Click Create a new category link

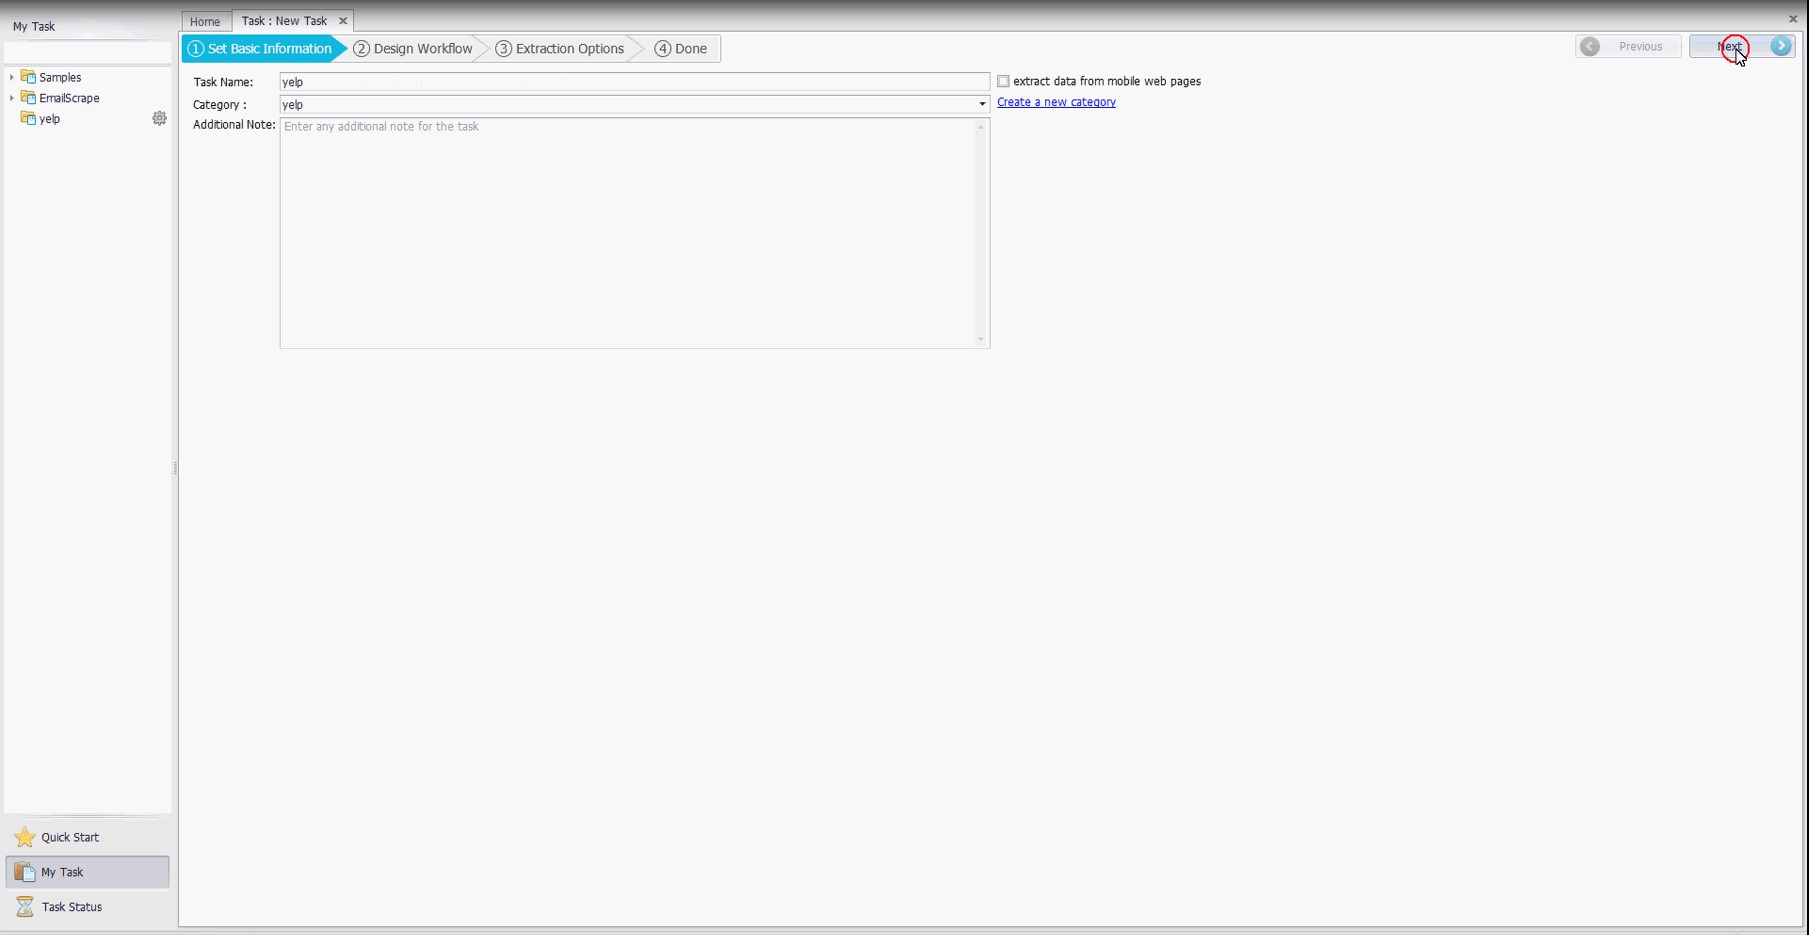[1056, 102]
